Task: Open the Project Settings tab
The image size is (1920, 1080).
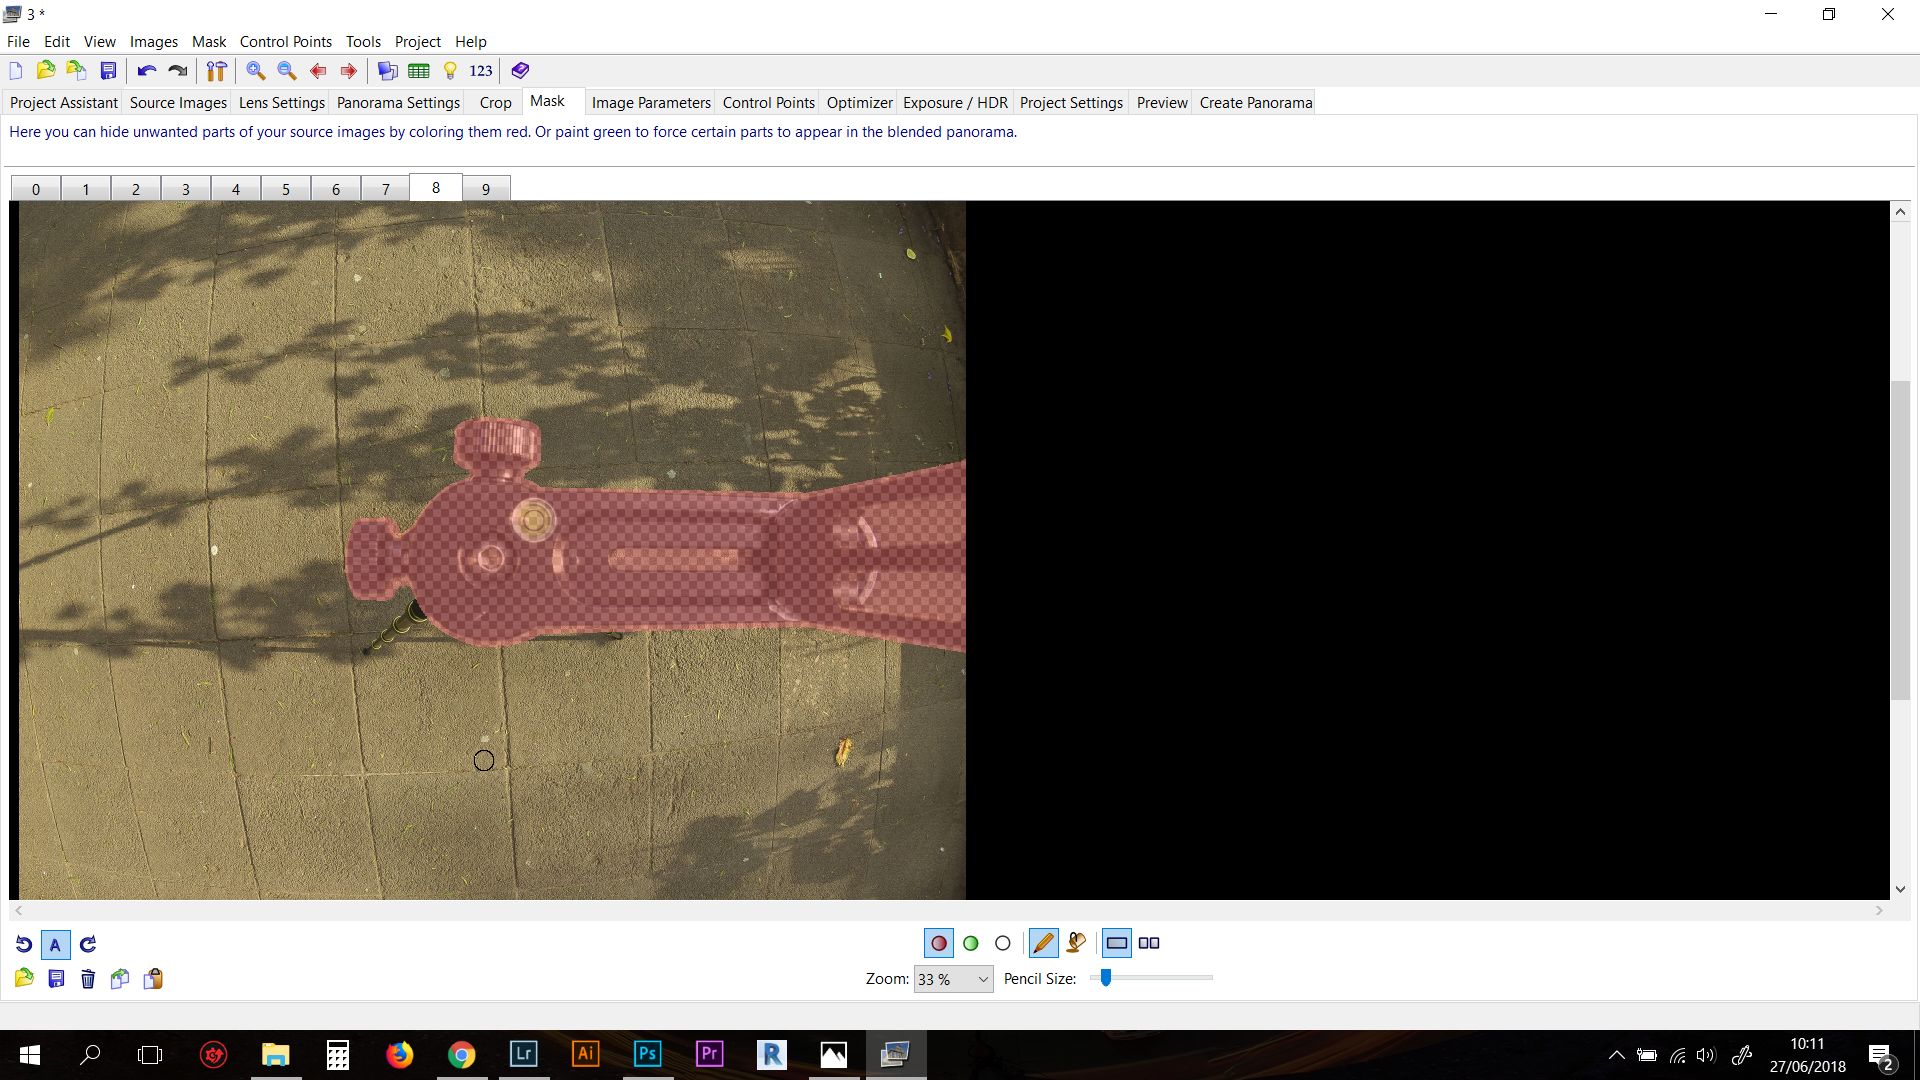Action: click(x=1071, y=102)
